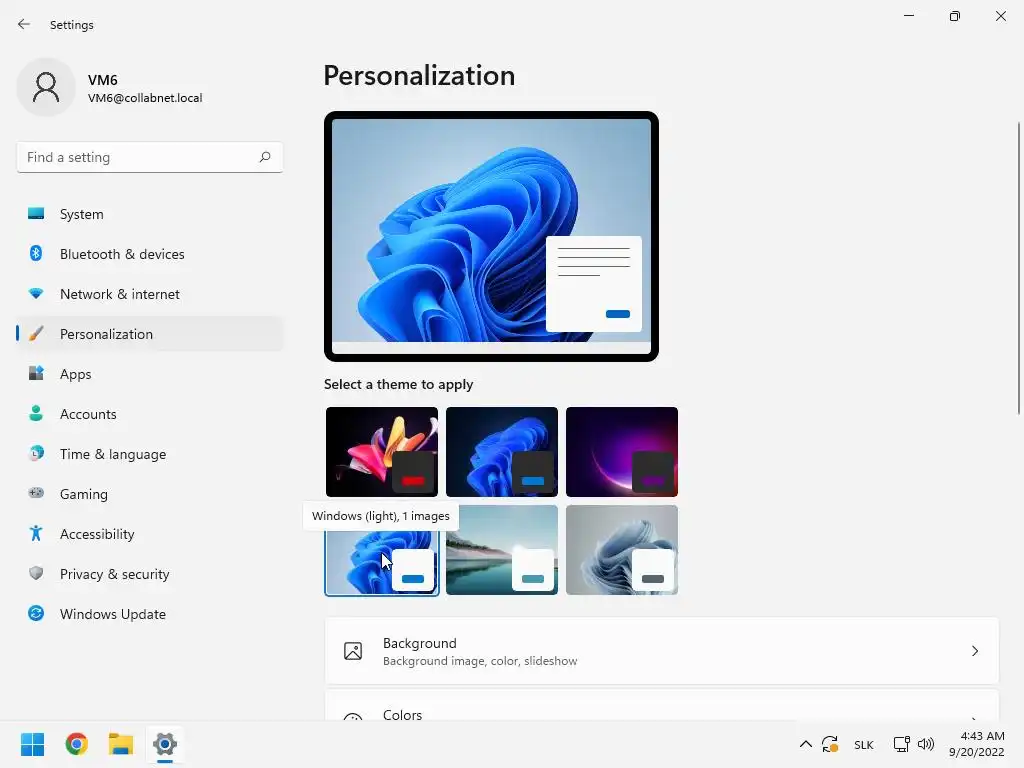Open System settings page
Screen dimensions: 1024x768
(150, 214)
